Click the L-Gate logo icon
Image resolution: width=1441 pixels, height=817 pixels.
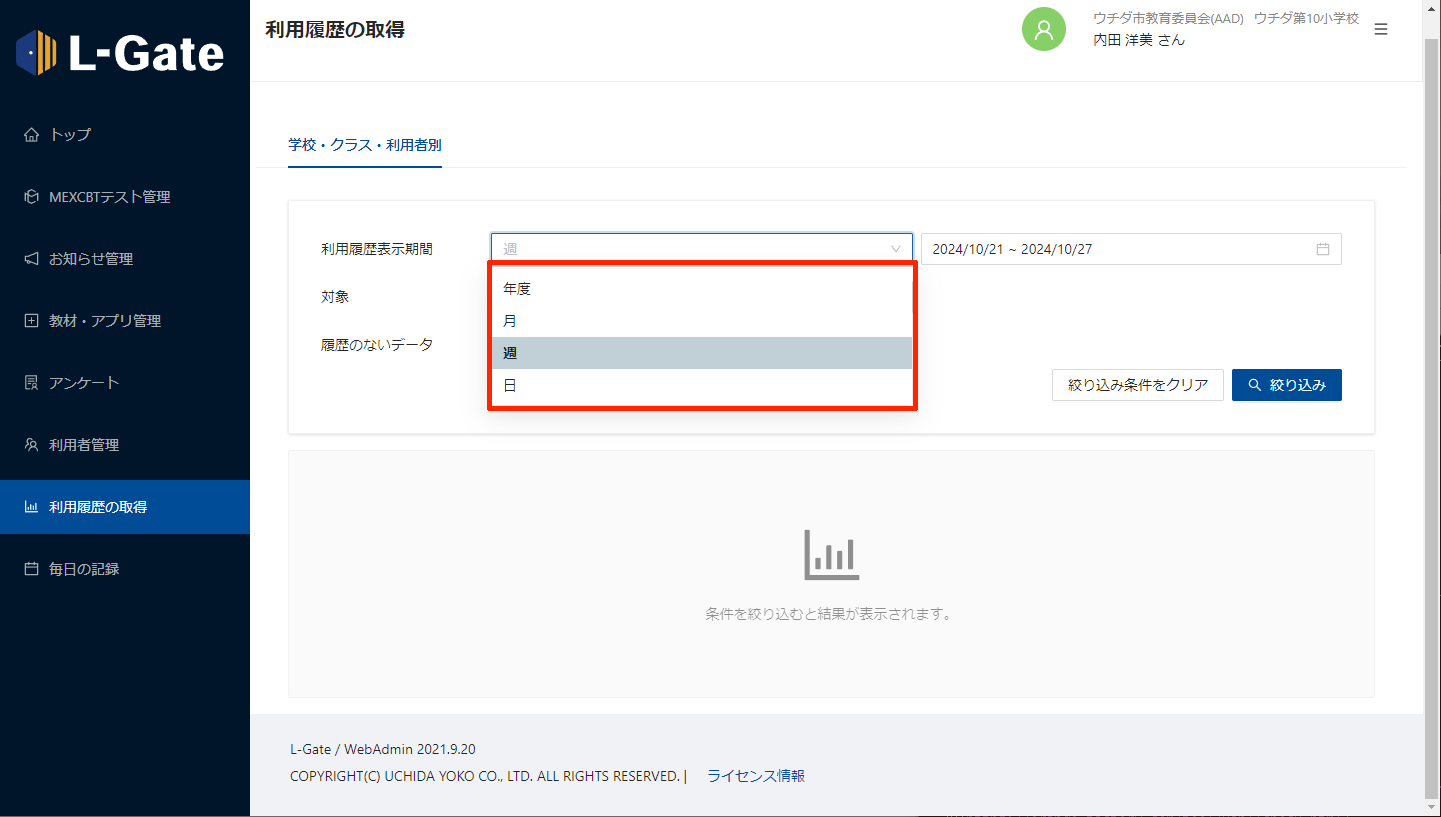pos(37,52)
